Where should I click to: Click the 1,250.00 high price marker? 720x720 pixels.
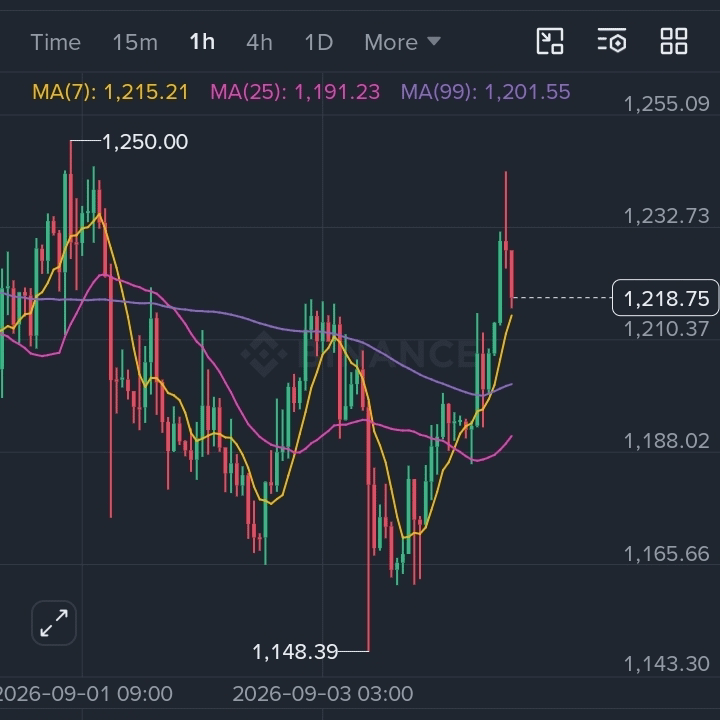145,142
